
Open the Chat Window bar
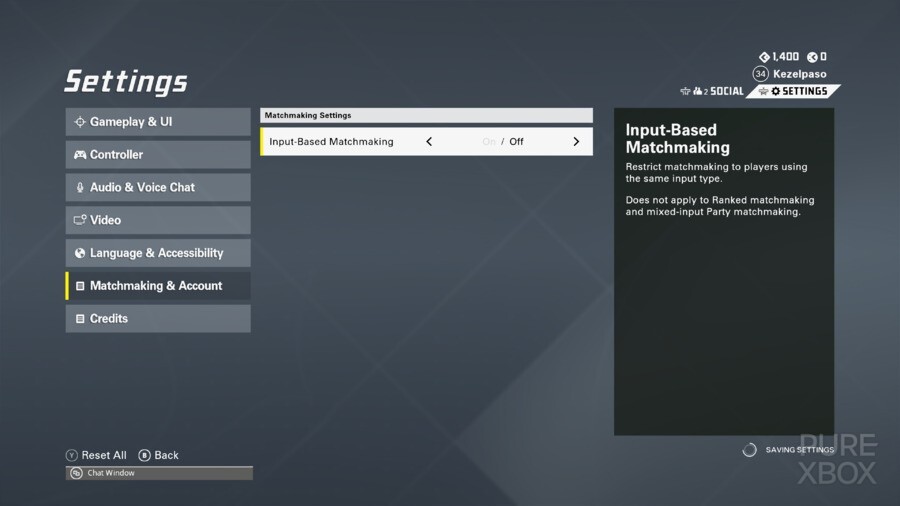[x=159, y=473]
